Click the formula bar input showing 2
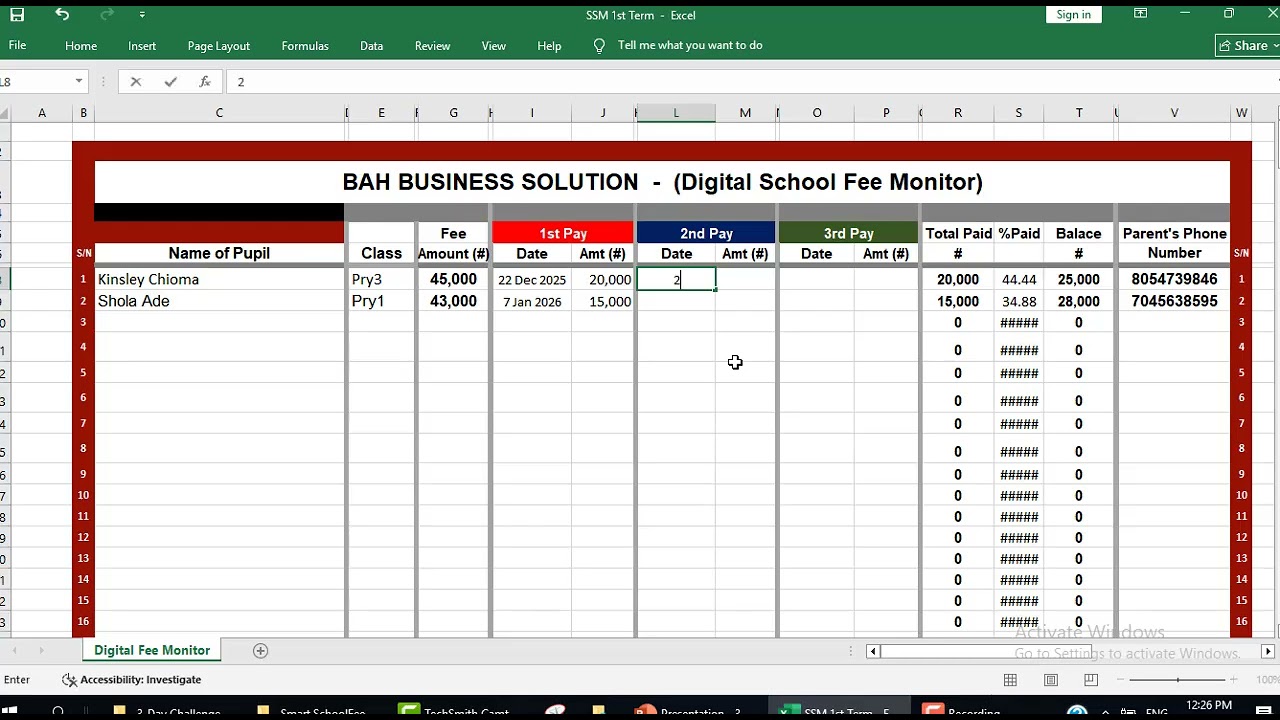Screen dimensions: 1280x720 (750, 82)
